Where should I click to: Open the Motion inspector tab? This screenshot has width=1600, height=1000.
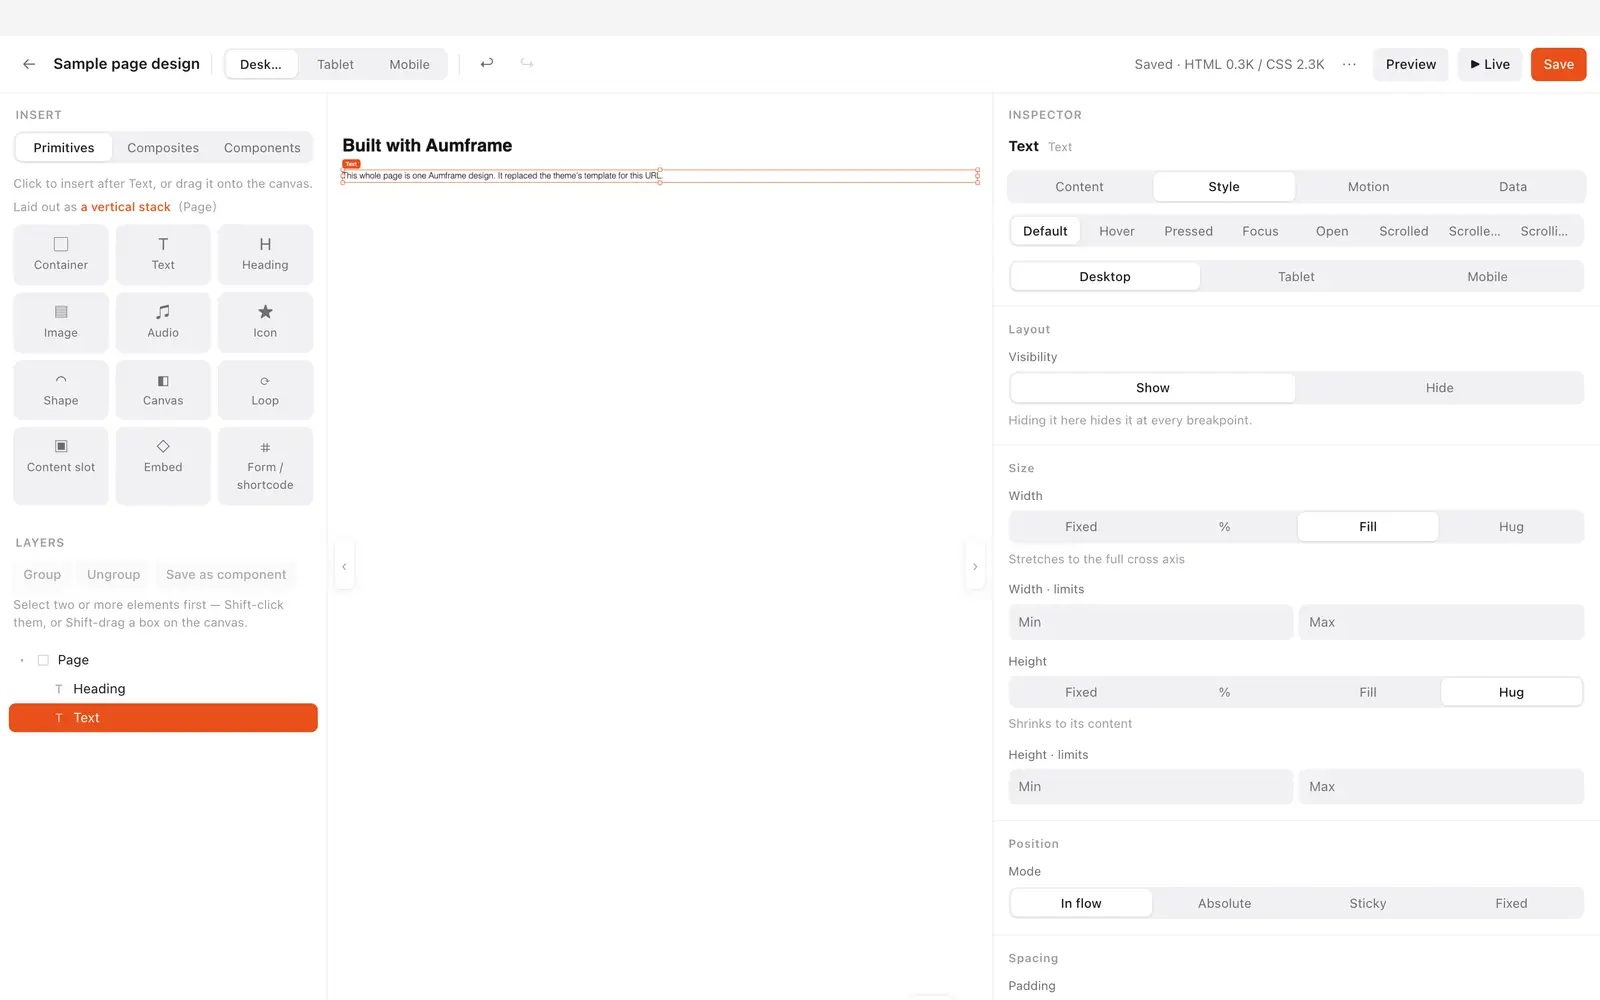pyautogui.click(x=1368, y=187)
